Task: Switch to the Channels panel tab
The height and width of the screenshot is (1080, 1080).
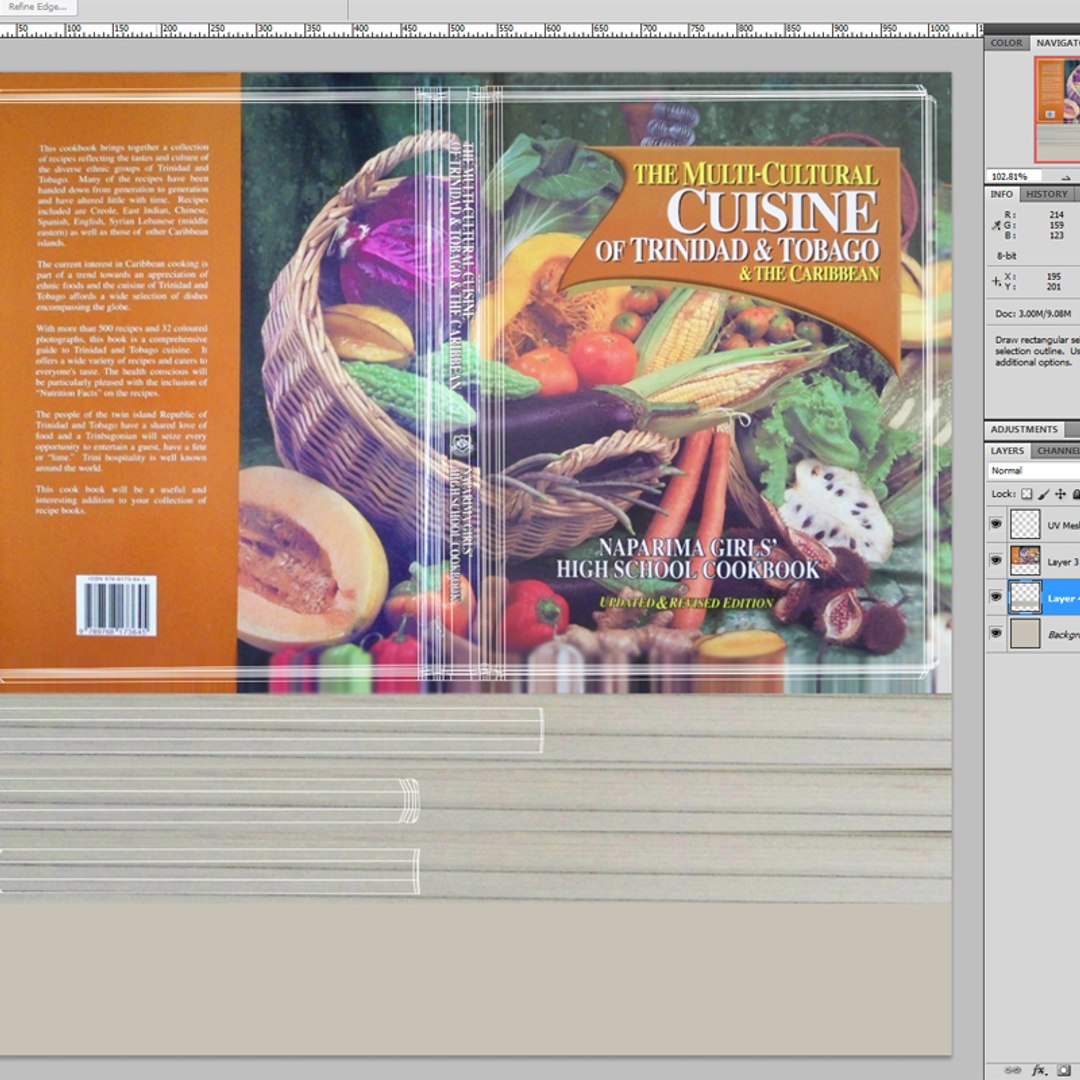Action: [x=1057, y=450]
